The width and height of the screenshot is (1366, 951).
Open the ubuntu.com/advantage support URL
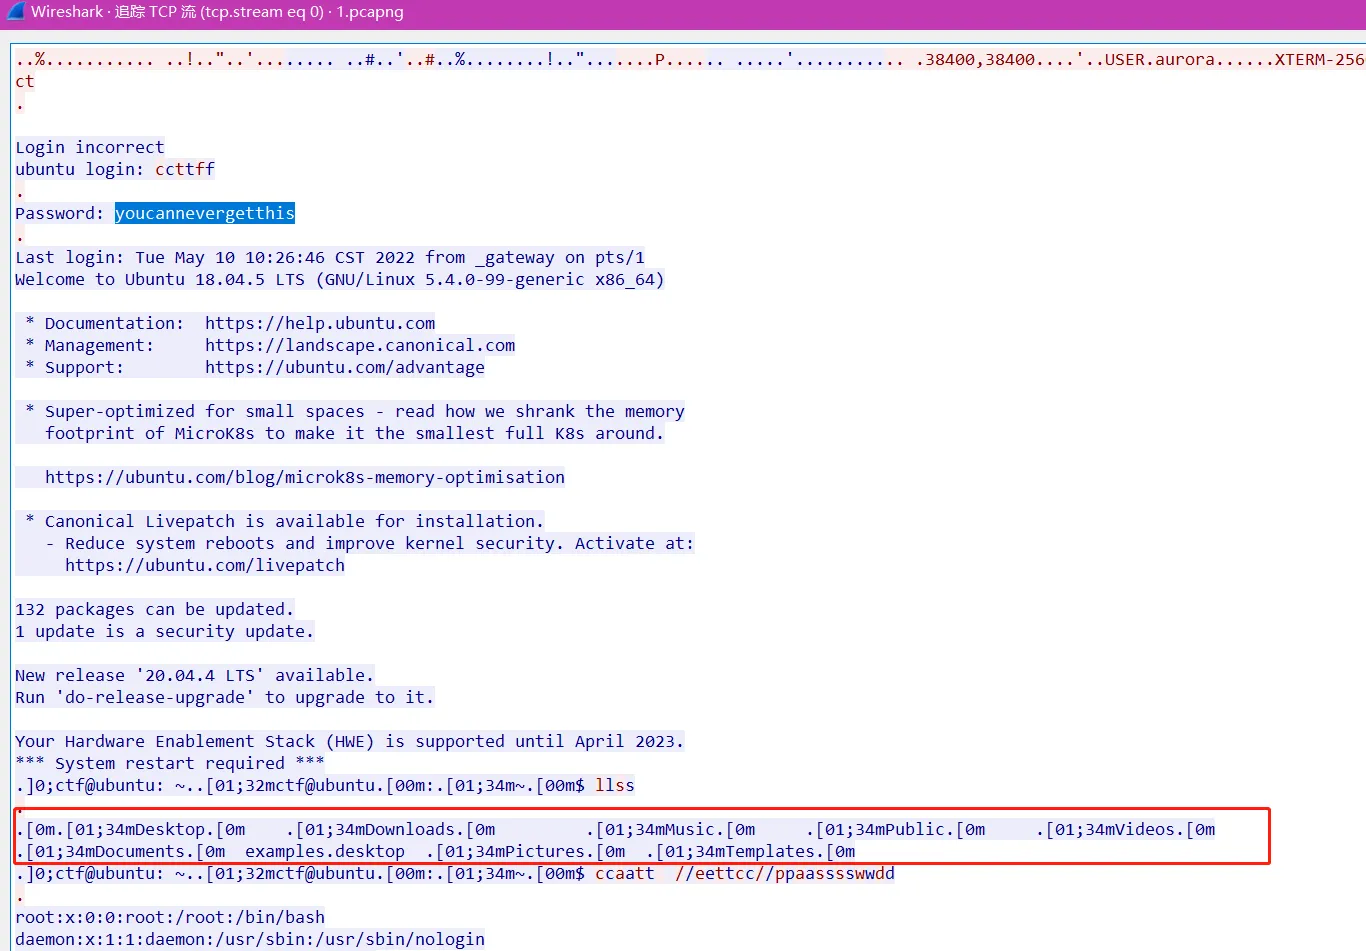pyautogui.click(x=344, y=367)
